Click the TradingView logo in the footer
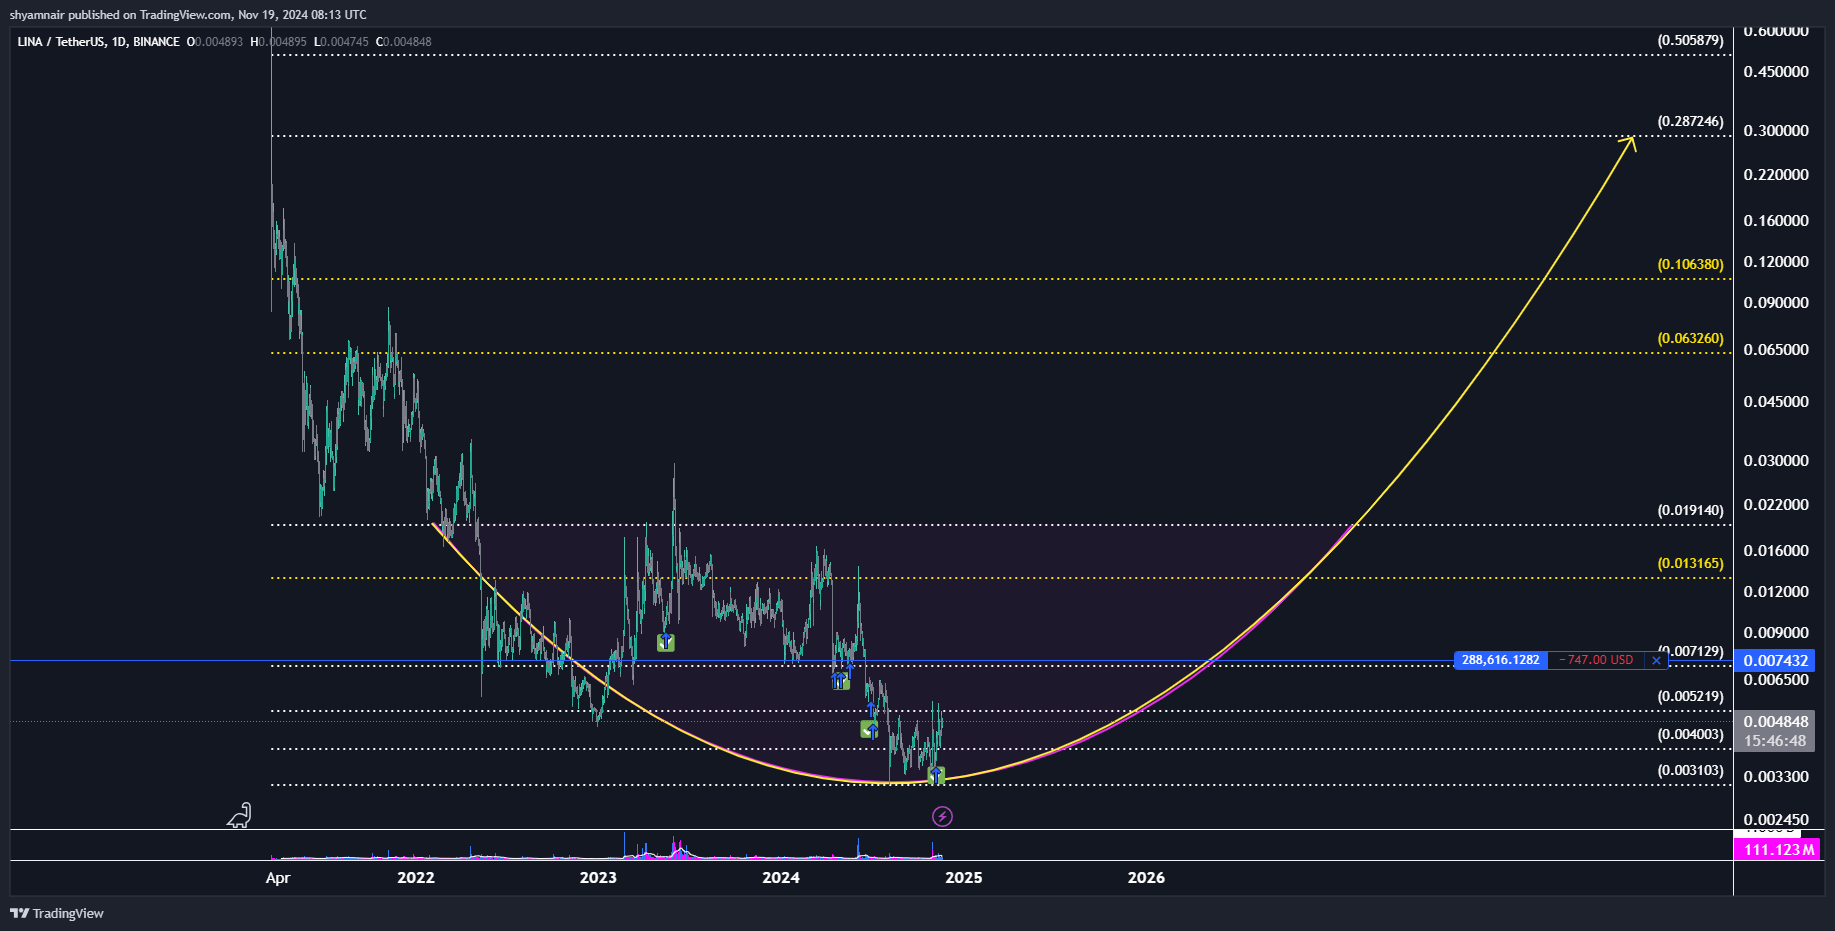Screen dimensions: 1835x931 [57, 913]
